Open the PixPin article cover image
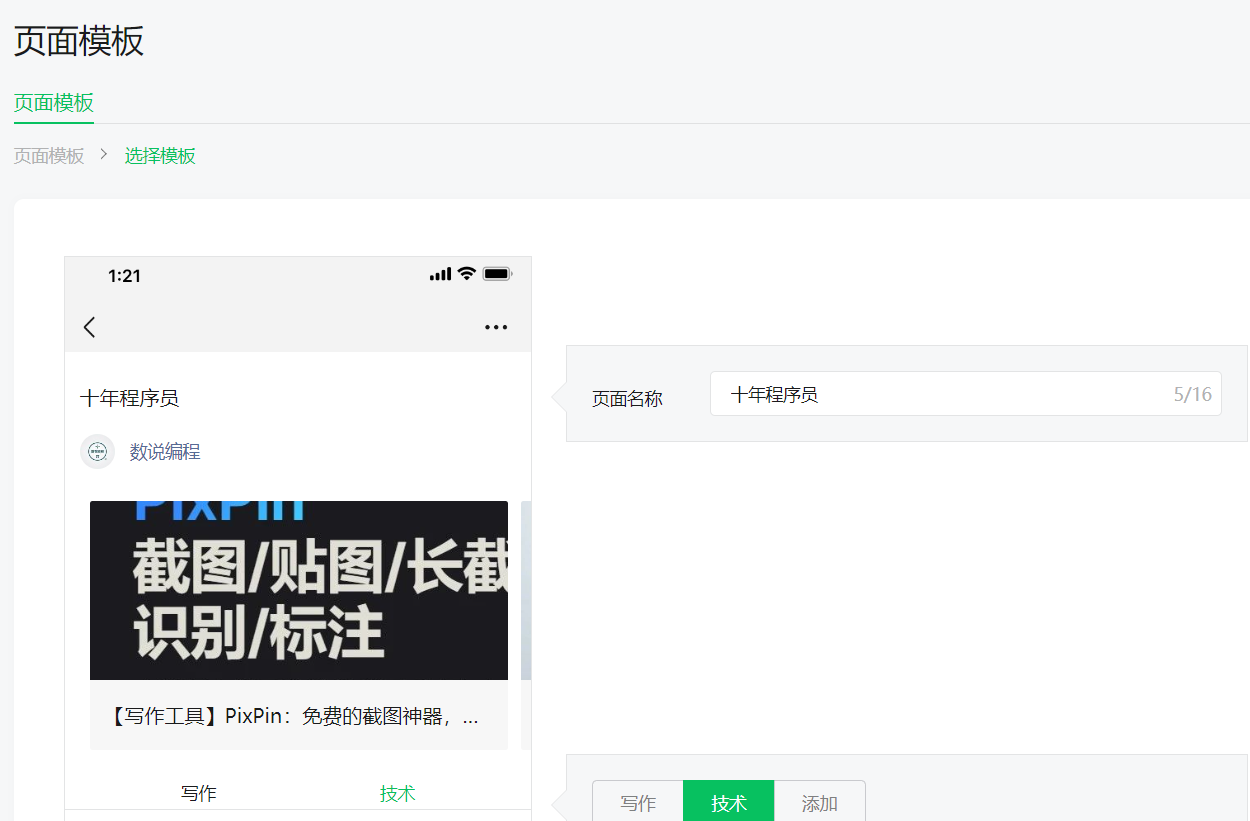 [299, 590]
